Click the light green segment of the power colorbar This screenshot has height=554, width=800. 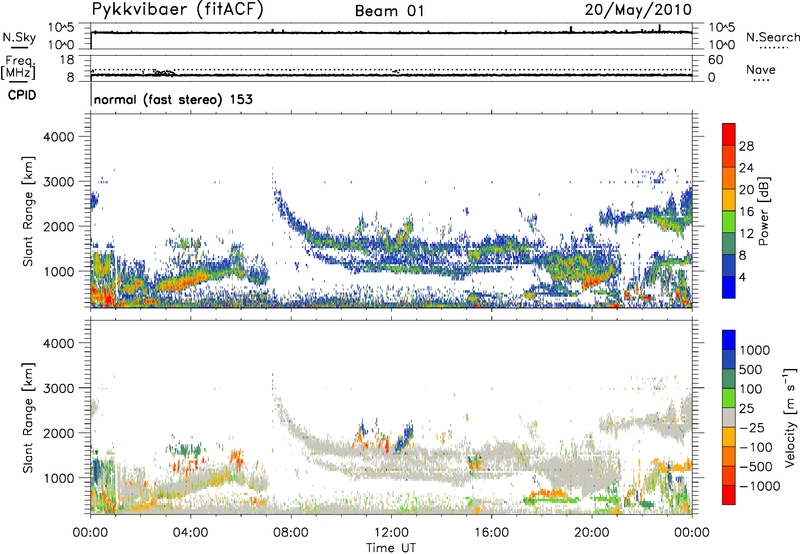(x=729, y=221)
